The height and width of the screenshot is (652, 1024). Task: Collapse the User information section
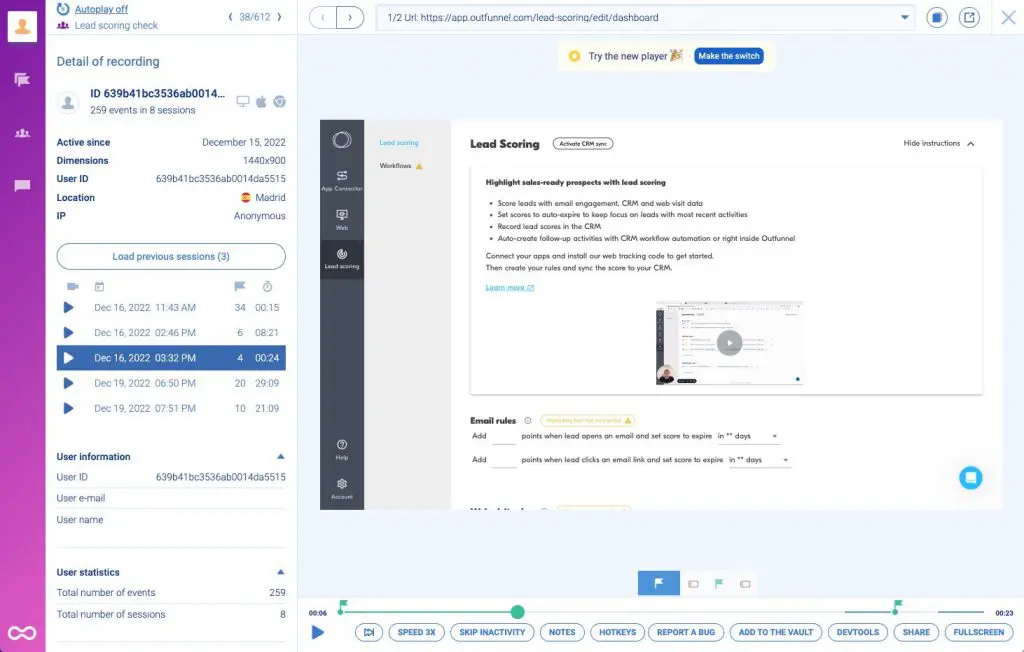coord(280,457)
